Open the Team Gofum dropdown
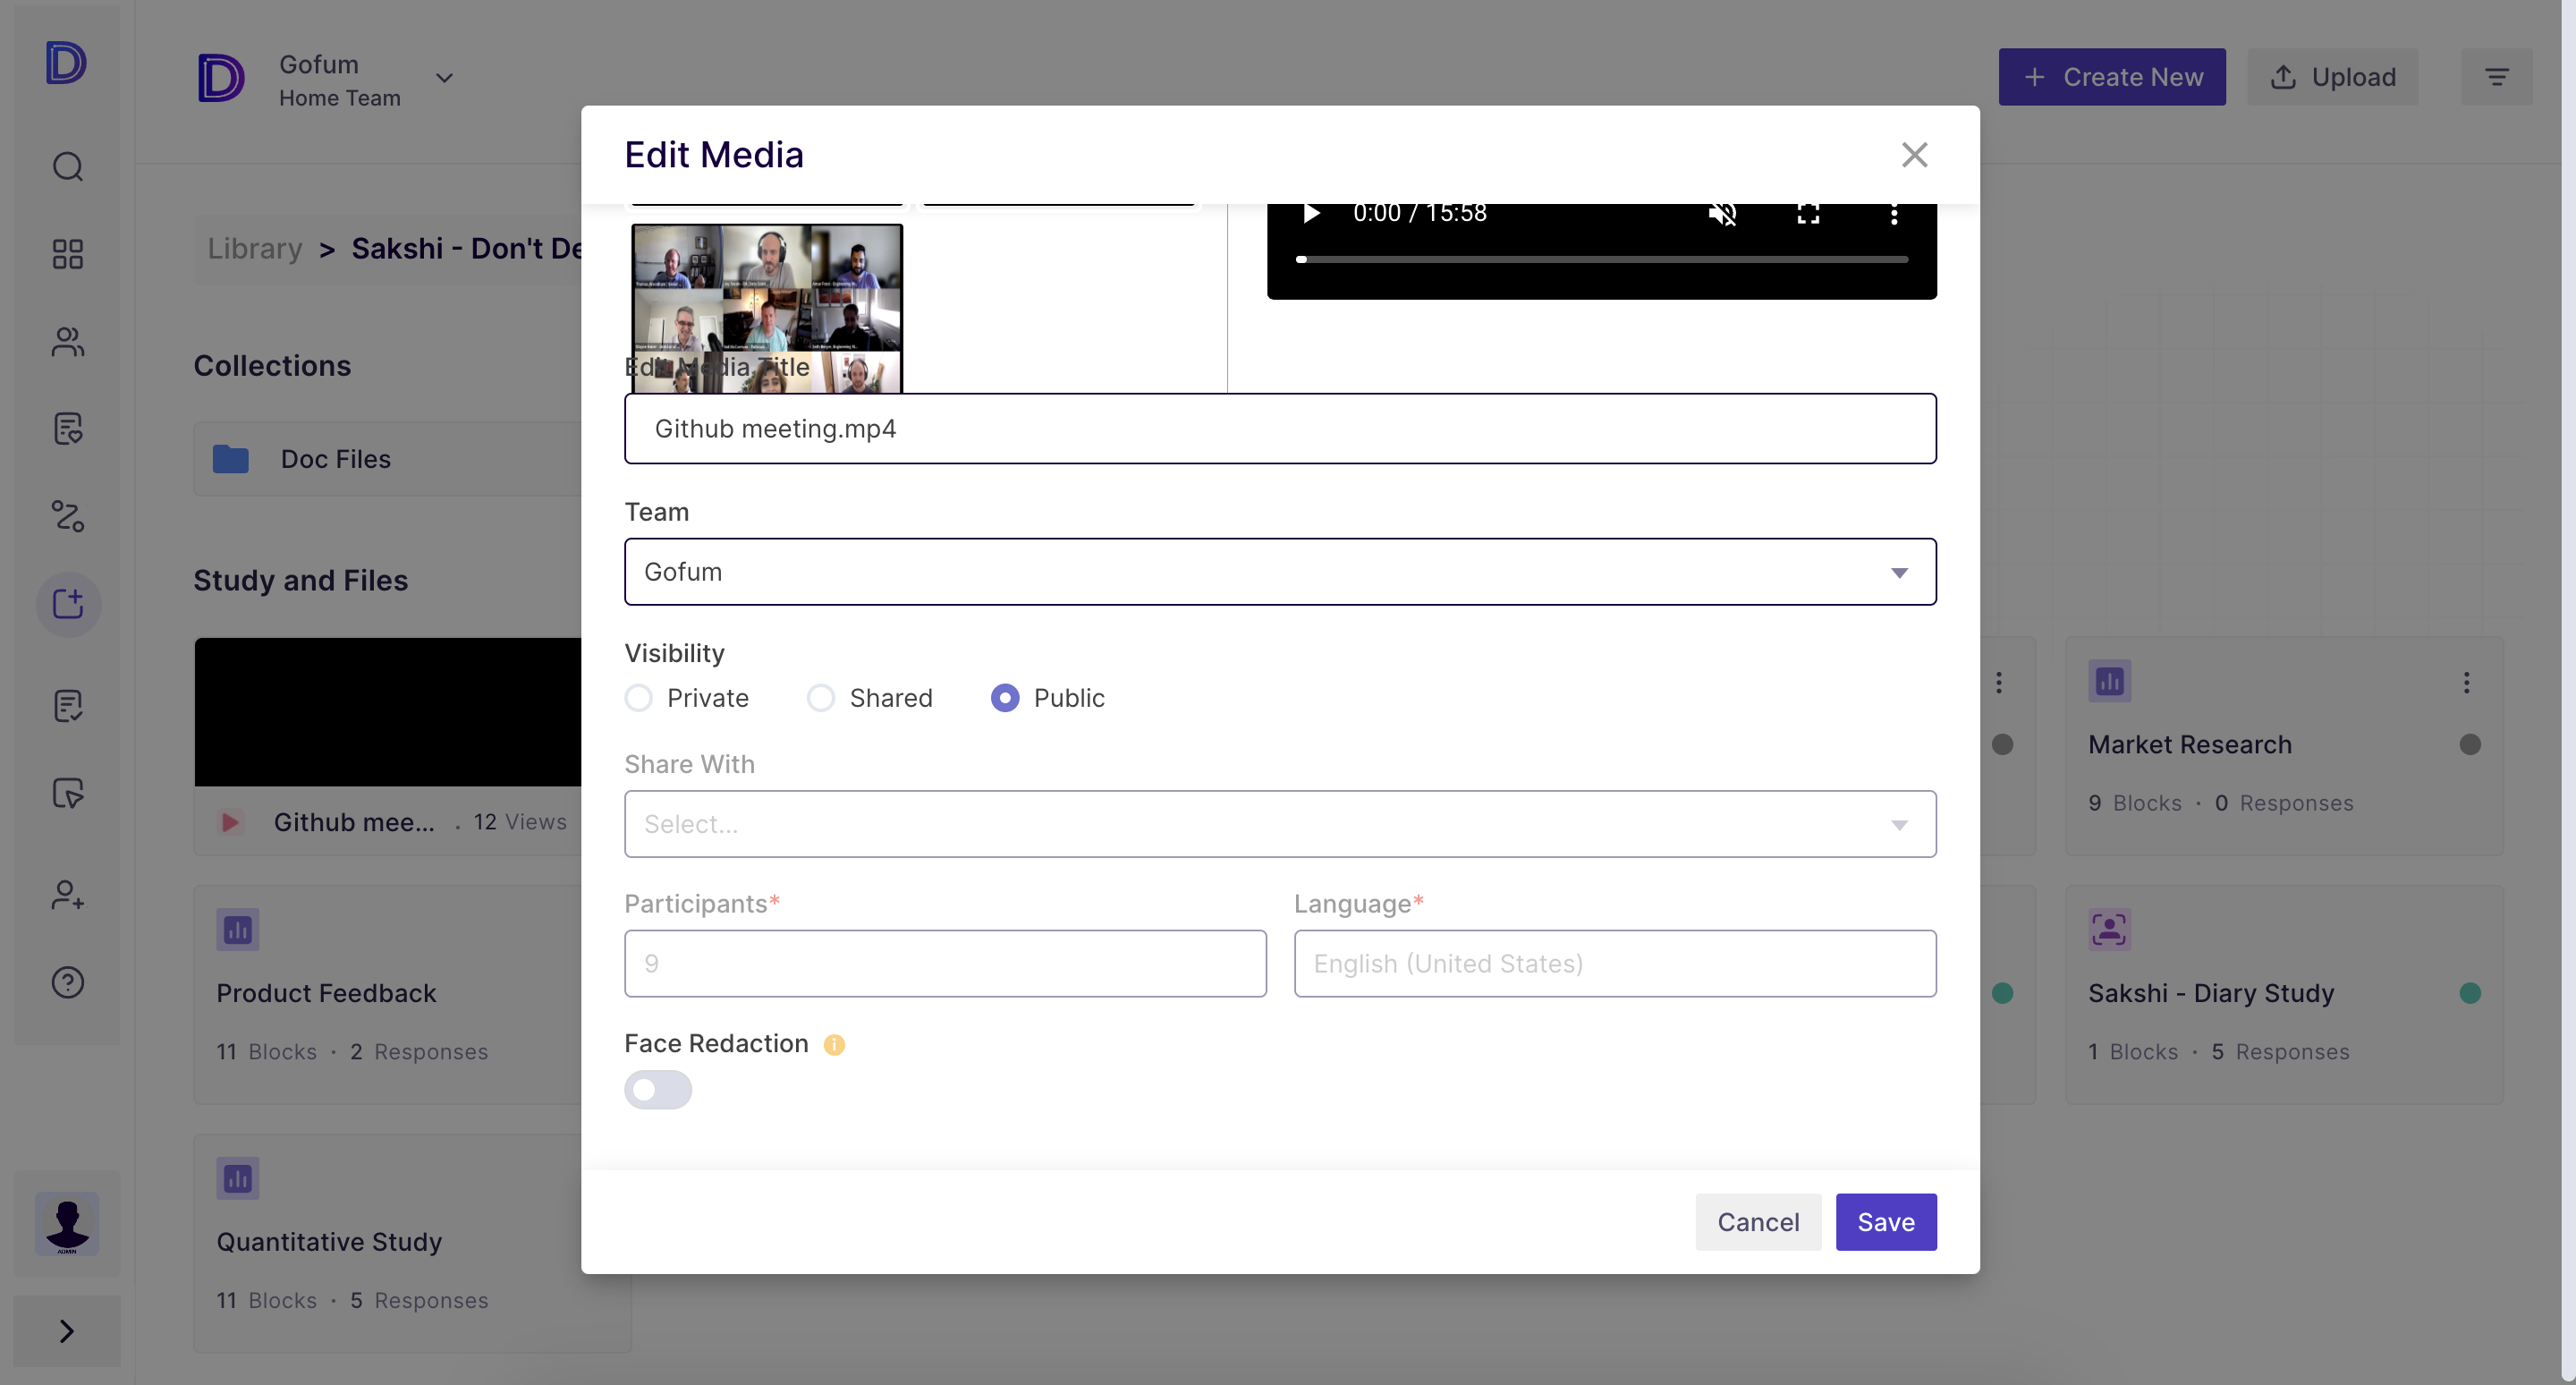Screen dimensions: 2576x1385 1280,572
